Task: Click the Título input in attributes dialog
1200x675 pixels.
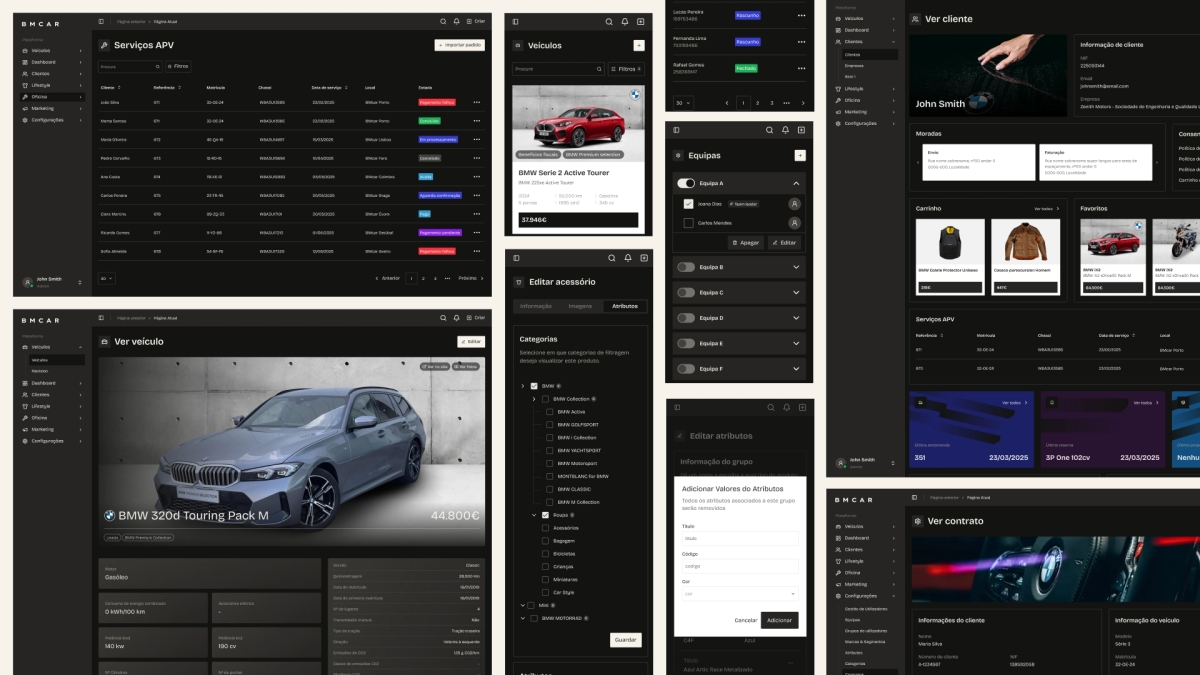Action: [739, 538]
